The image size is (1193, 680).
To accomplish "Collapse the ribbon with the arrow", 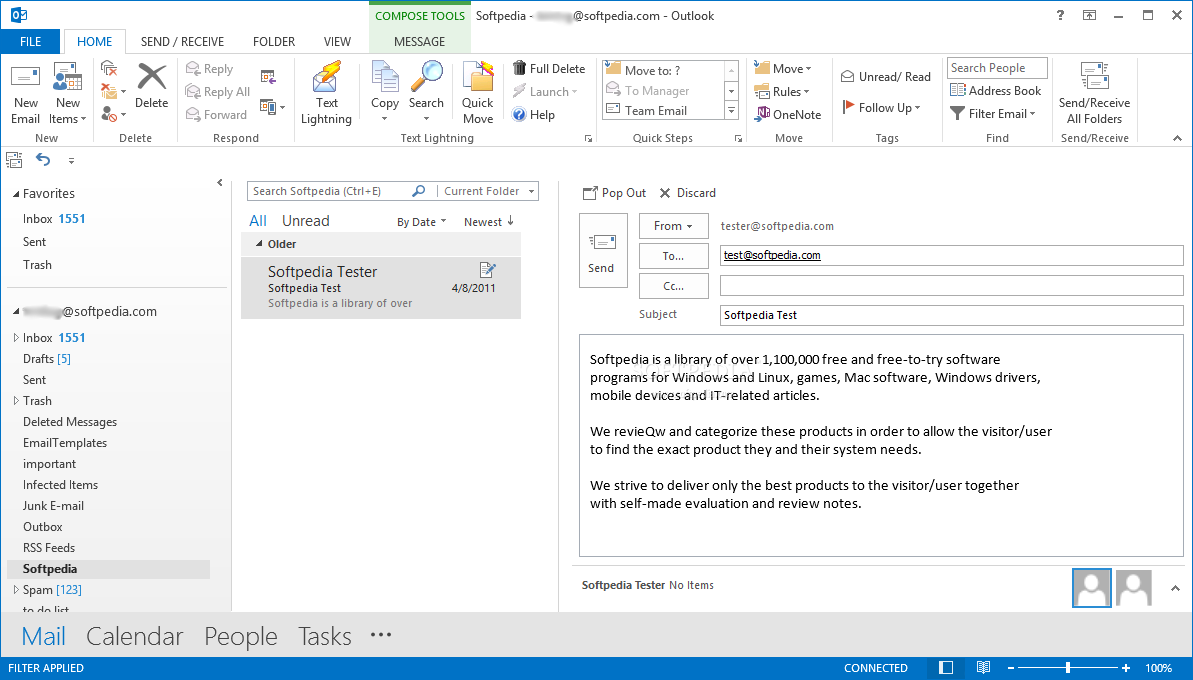I will (x=1177, y=138).
